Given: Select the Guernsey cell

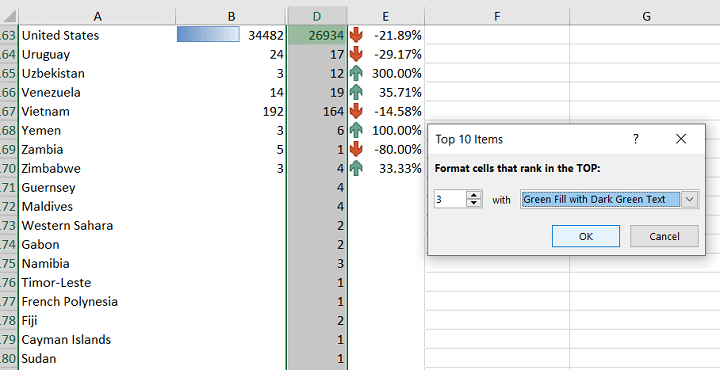Looking at the screenshot, I should (x=97, y=188).
